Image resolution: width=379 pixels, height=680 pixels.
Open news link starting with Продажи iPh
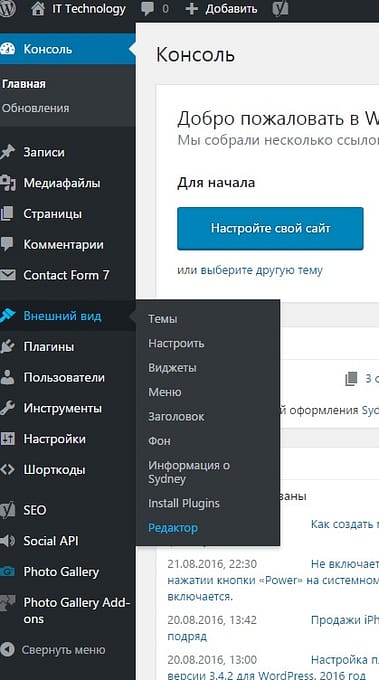tap(345, 620)
